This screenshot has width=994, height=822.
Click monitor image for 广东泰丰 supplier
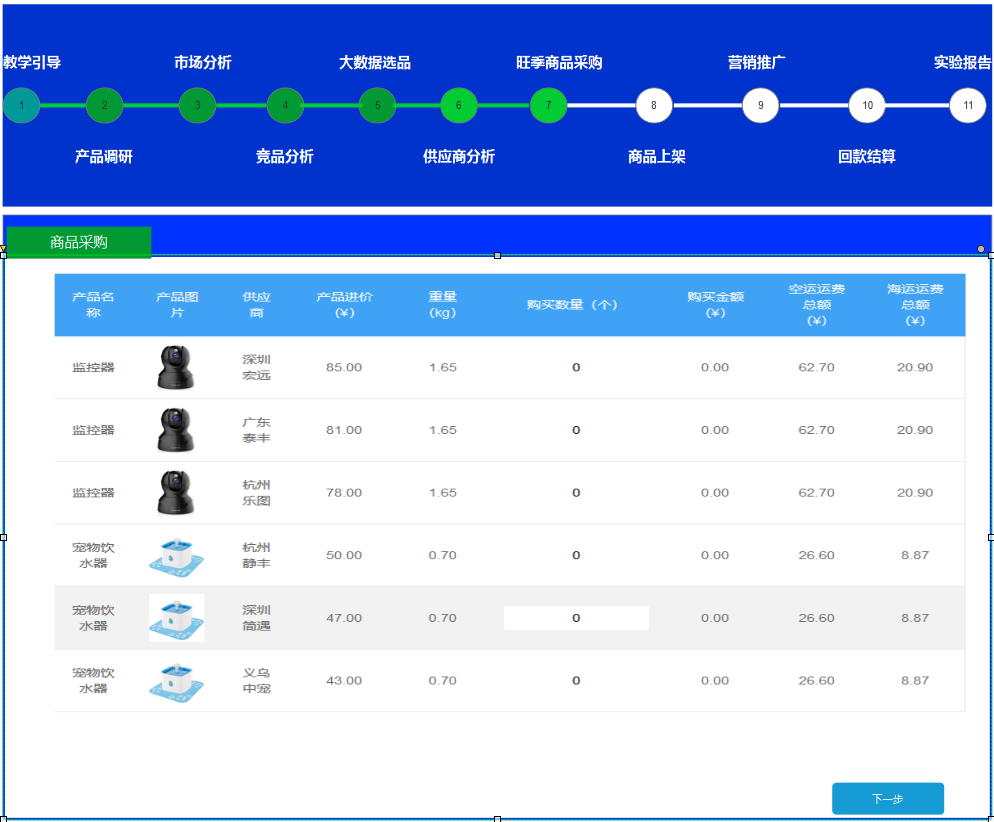click(176, 430)
